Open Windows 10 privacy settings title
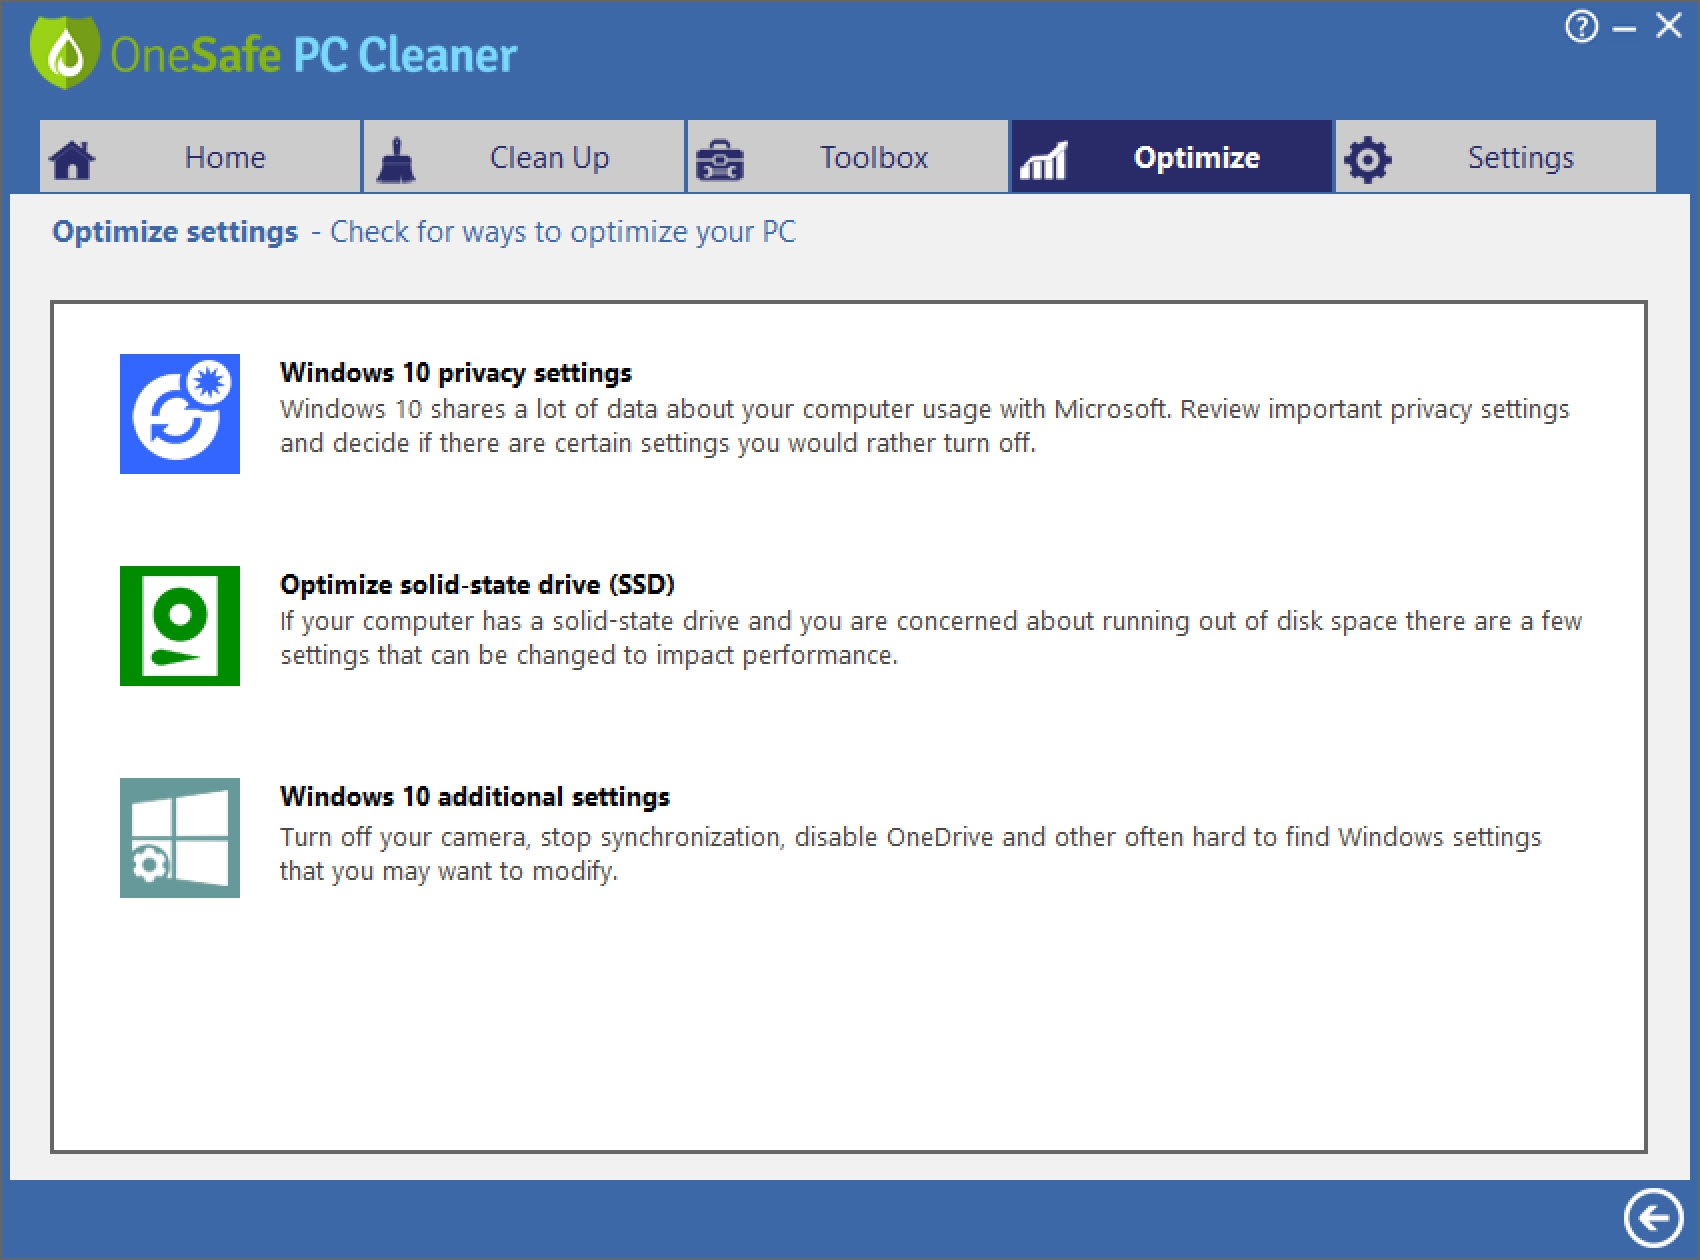Image resolution: width=1700 pixels, height=1260 pixels. pos(456,373)
